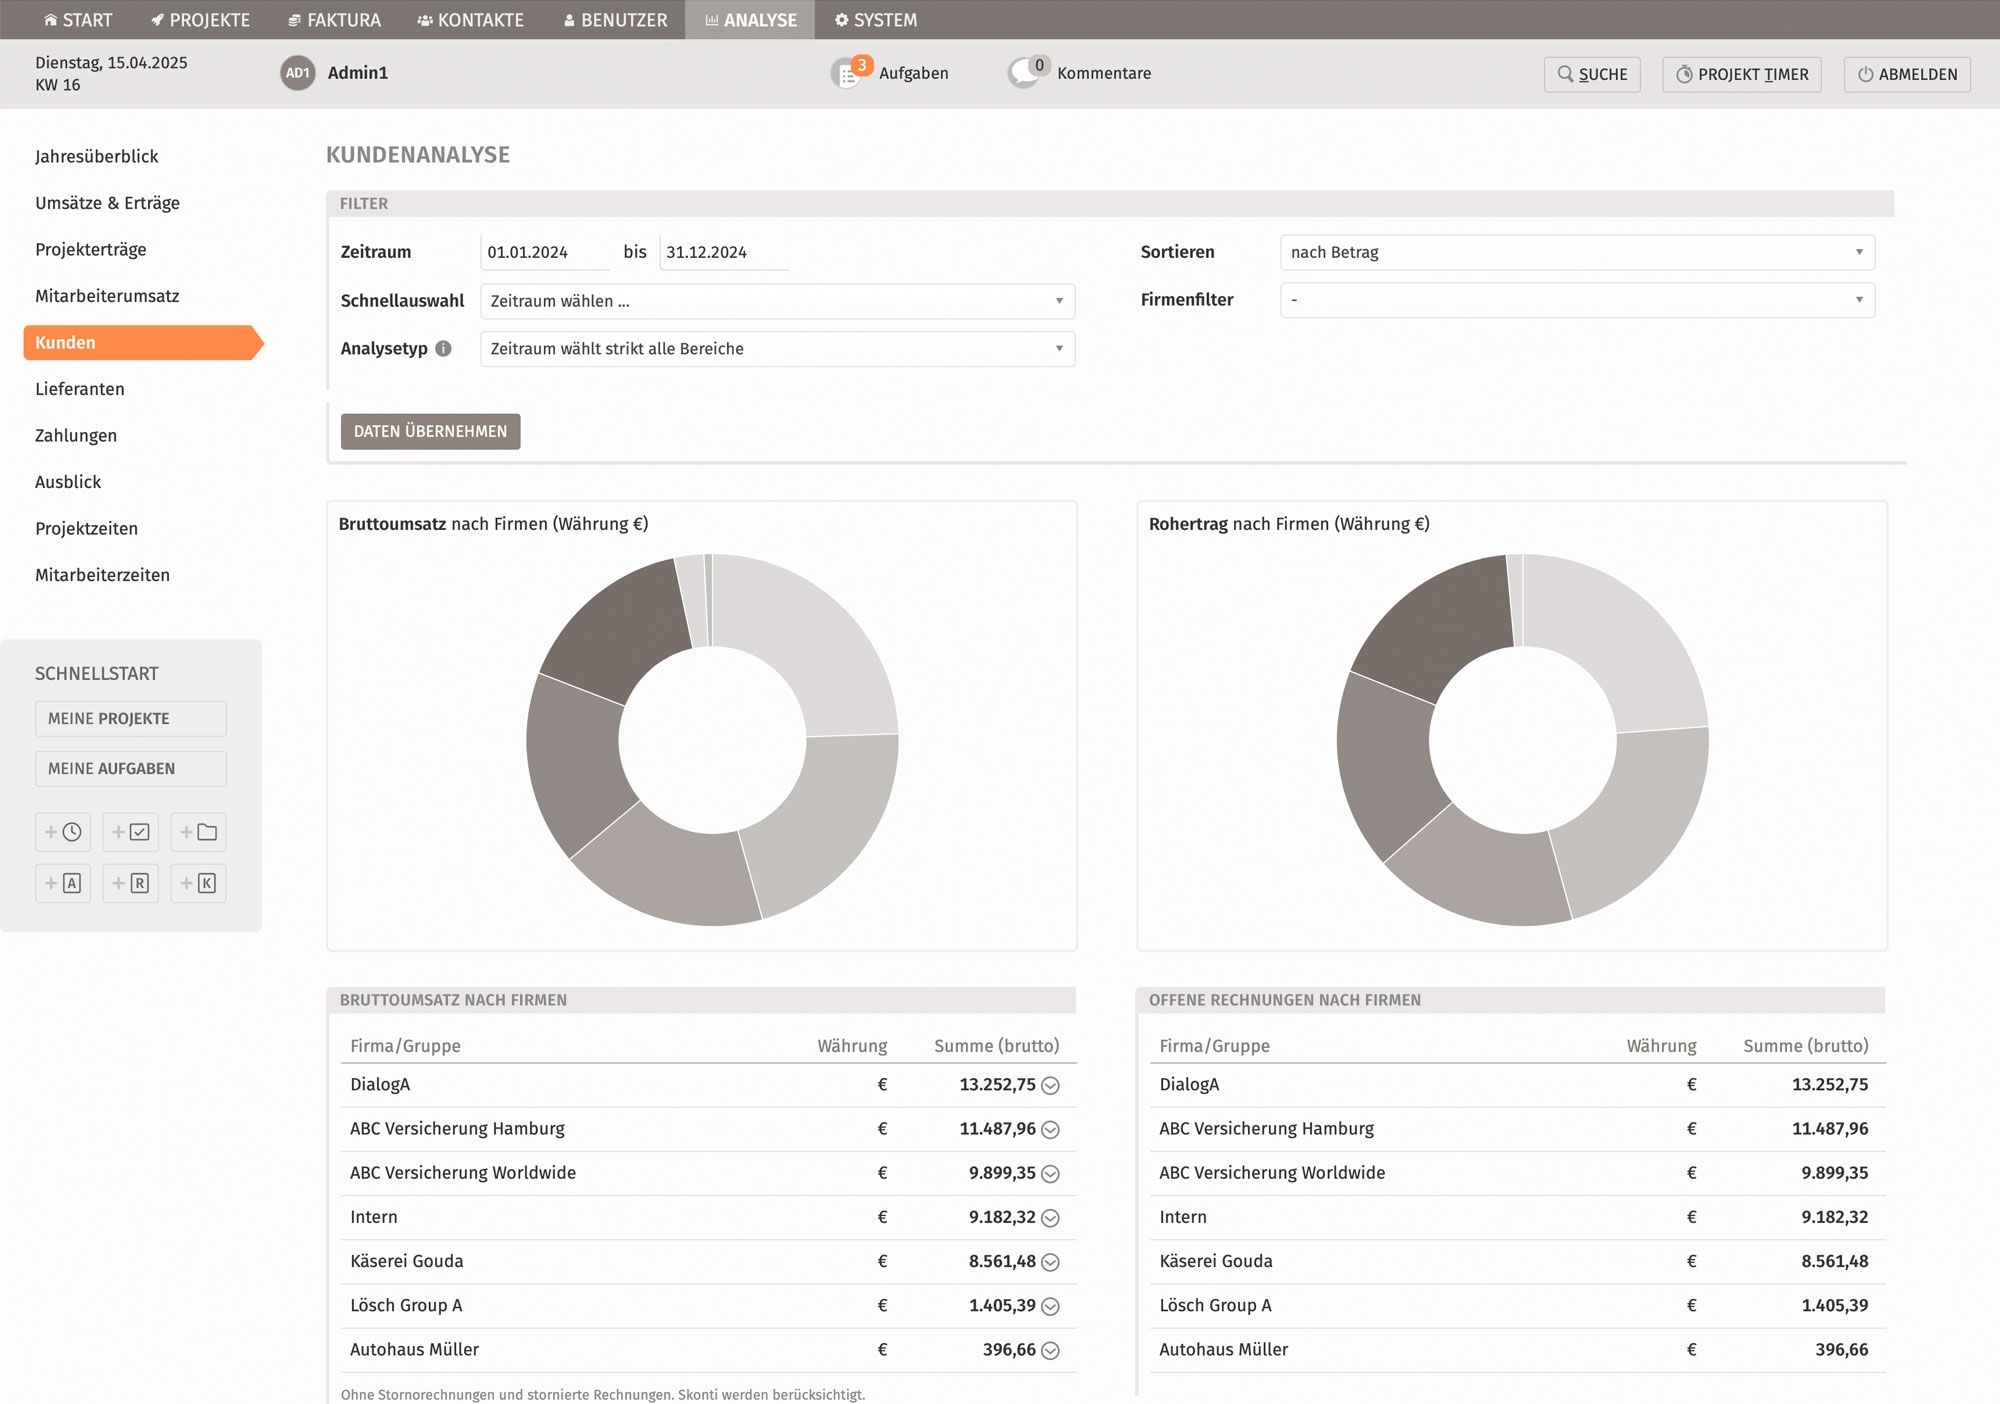The width and height of the screenshot is (2000, 1404).
Task: Switch to the FAKTURA menu tab
Action: [334, 20]
